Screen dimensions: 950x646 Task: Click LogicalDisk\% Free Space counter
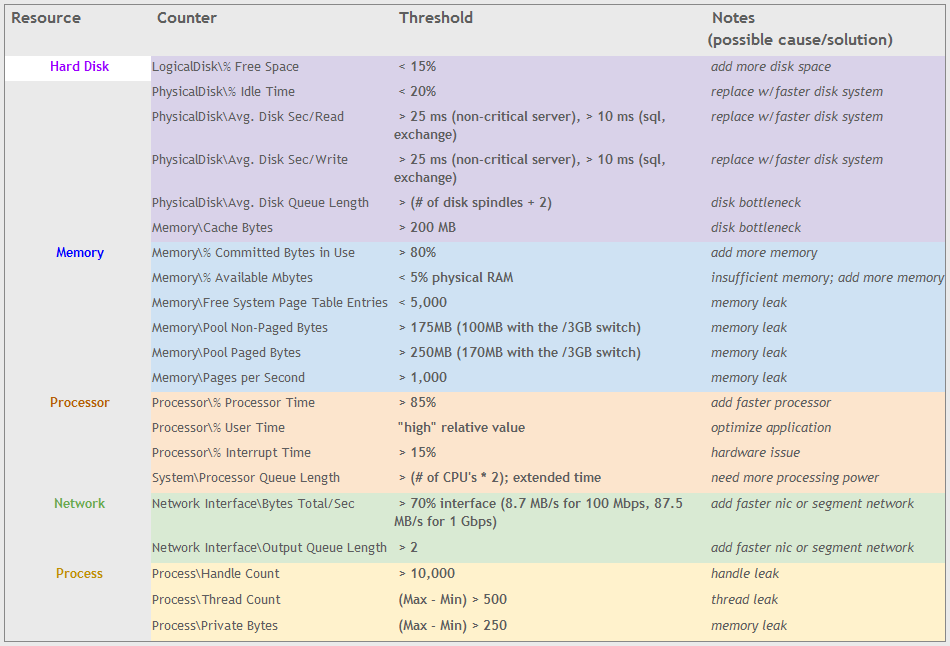tap(225, 67)
